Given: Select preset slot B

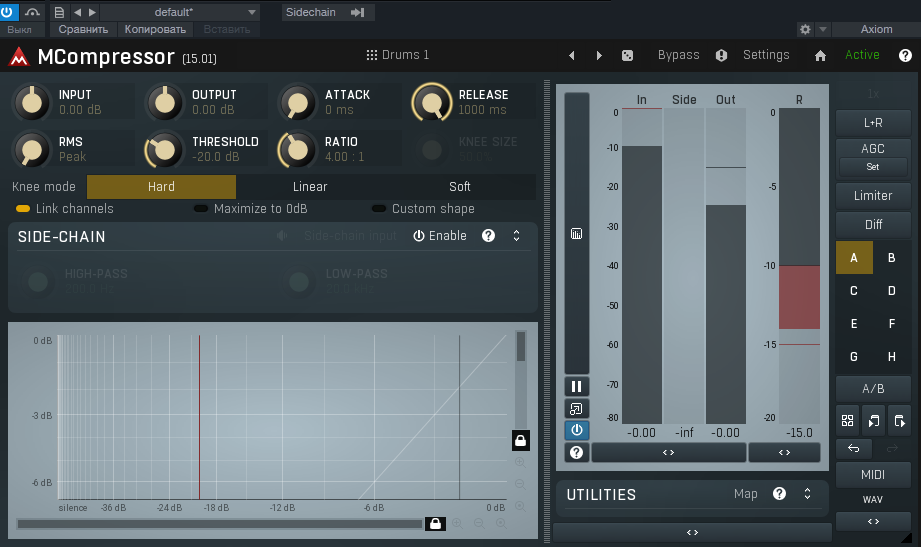Looking at the screenshot, I should tap(892, 257).
